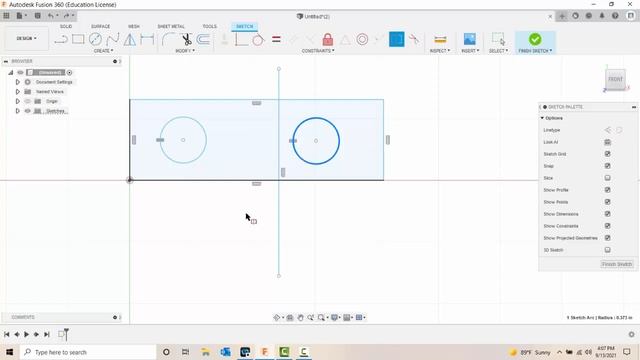Select the Mirror triangle tool
The width and height of the screenshot is (640, 360).
tap(130, 39)
